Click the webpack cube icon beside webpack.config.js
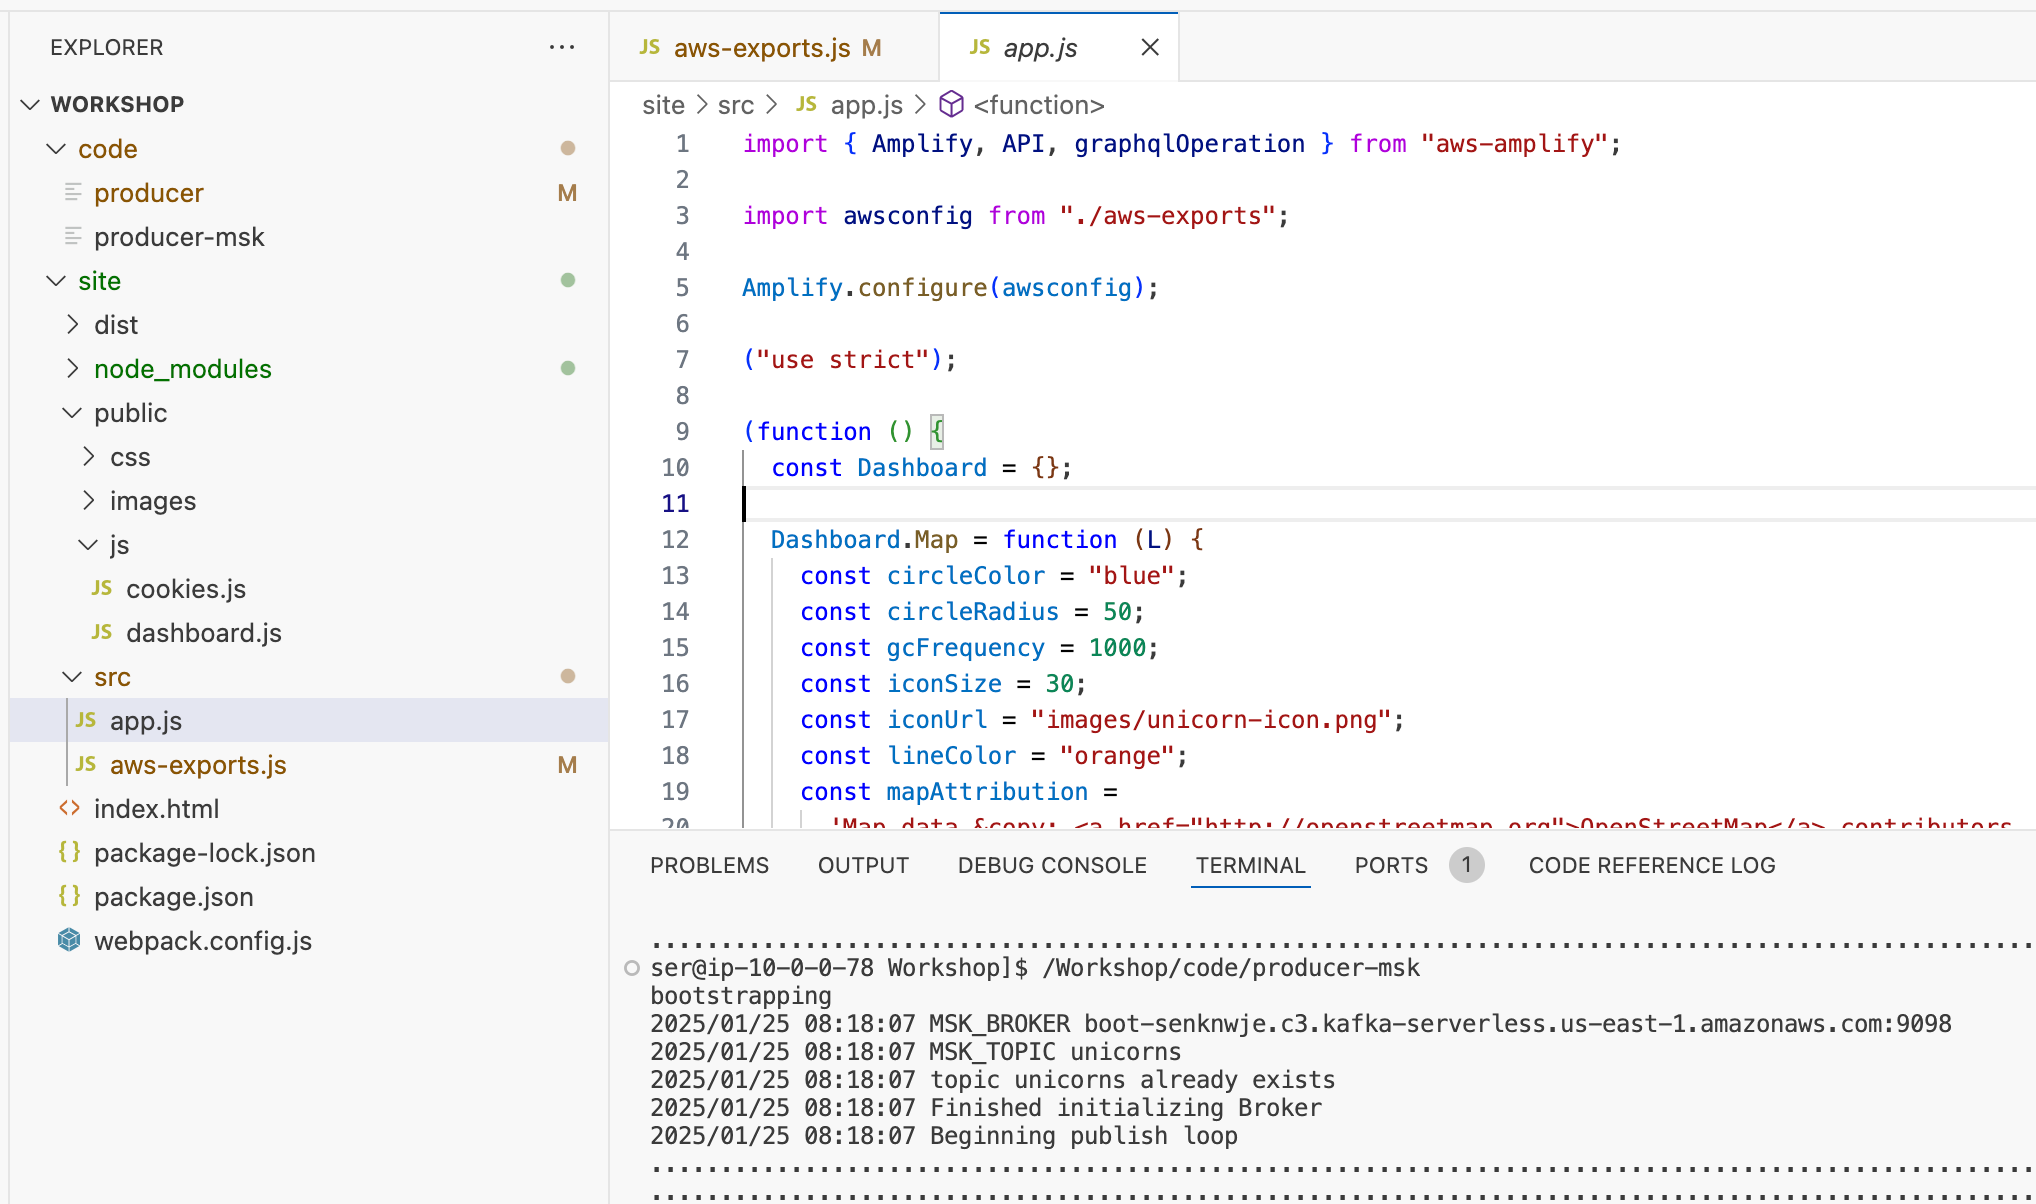Screen dimensions: 2036x1204 [x=69, y=940]
